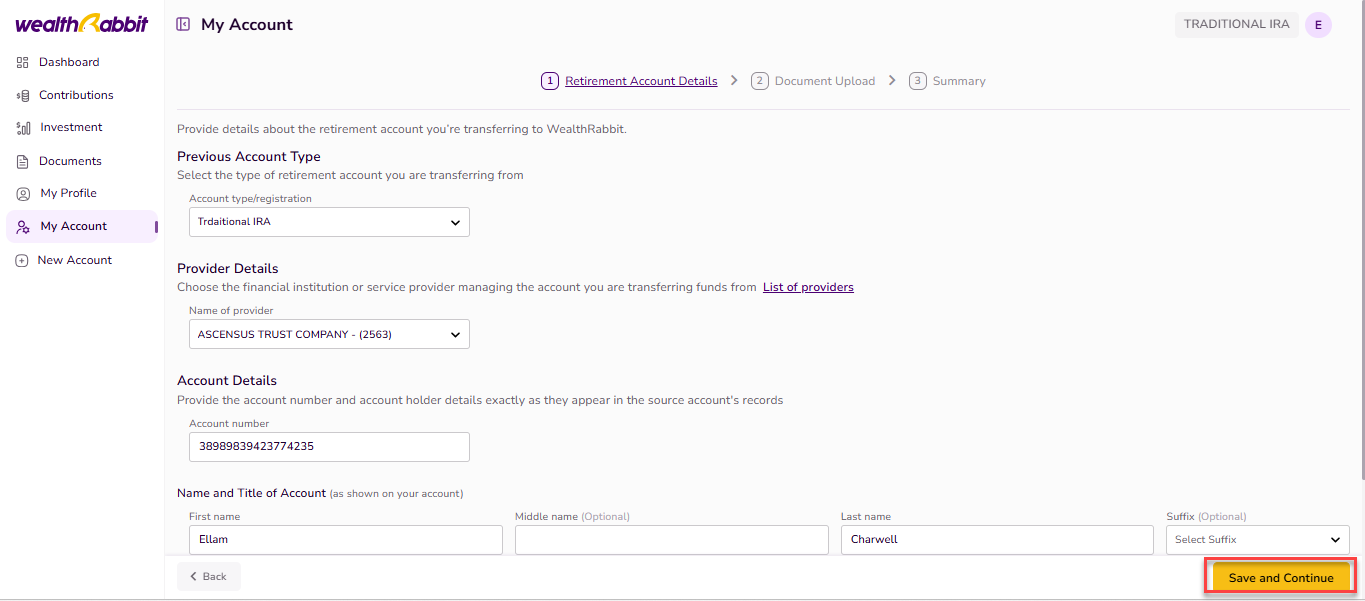Screen dimensions: 1365x601
Task: Click the Back button
Action: pos(209,576)
